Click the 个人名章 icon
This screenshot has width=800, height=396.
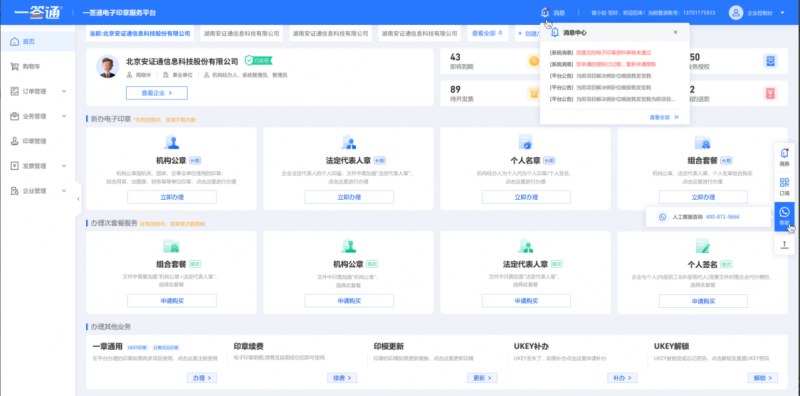526,142
